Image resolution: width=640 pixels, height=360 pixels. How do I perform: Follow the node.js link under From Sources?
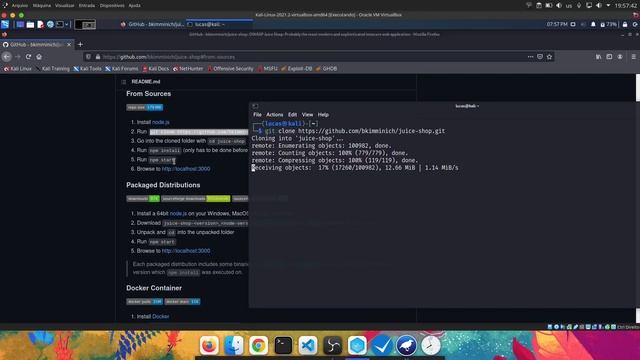coord(161,122)
